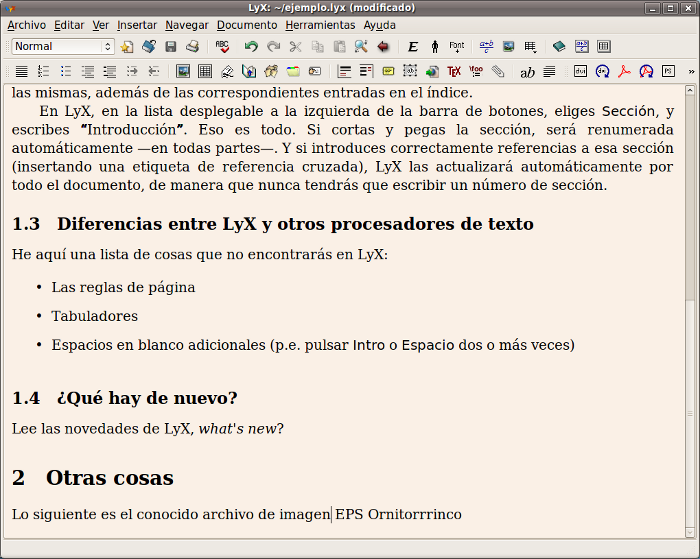
Task: View PostScript output
Action: 668,71
